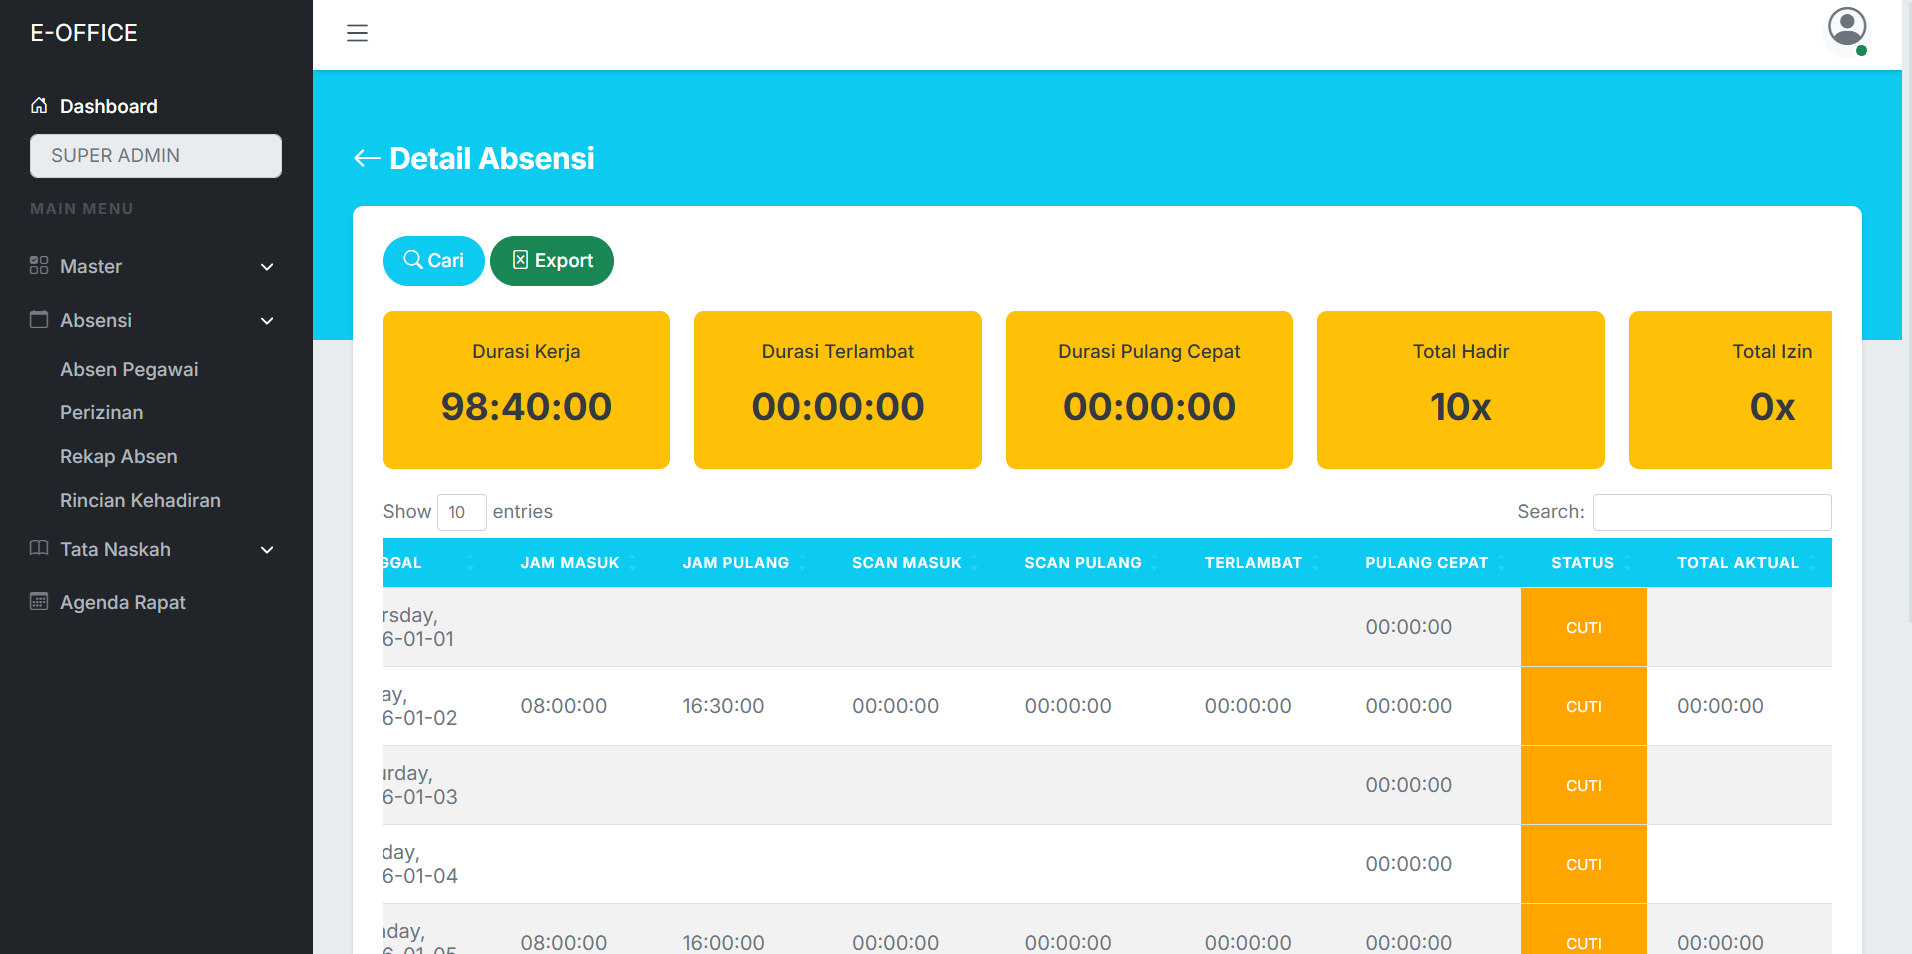Open the user profile avatar

[1846, 28]
